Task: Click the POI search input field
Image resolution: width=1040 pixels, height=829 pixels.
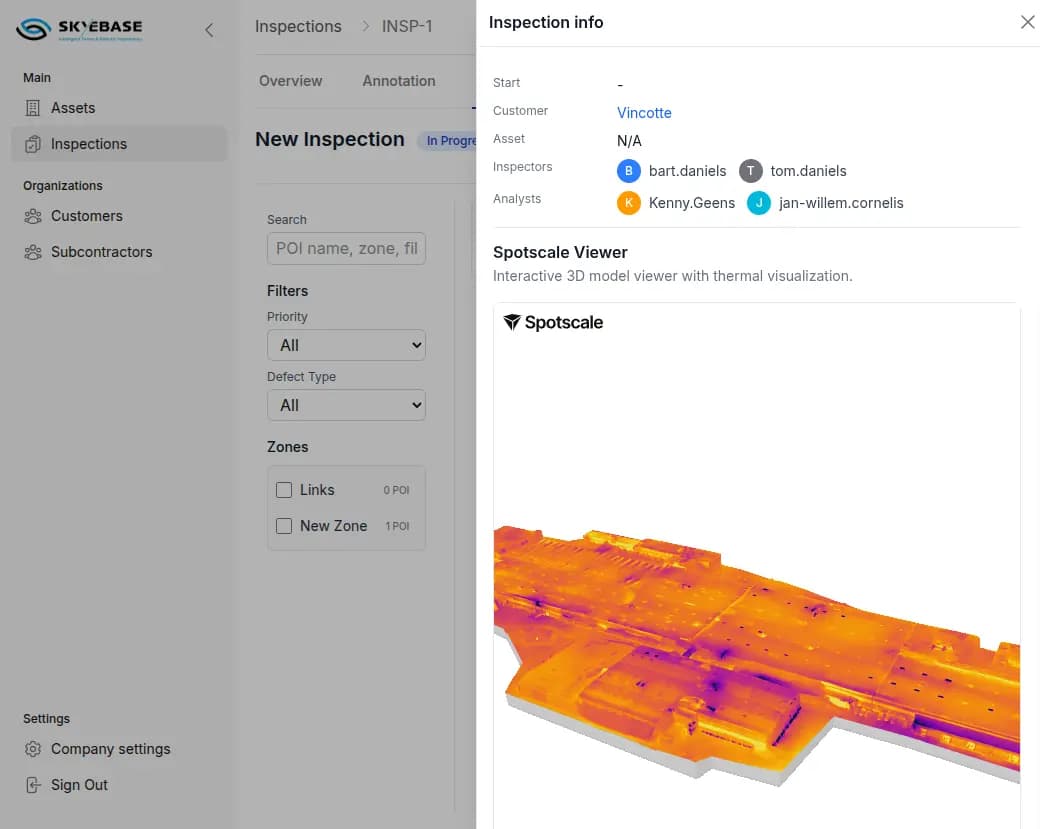Action: coord(346,248)
